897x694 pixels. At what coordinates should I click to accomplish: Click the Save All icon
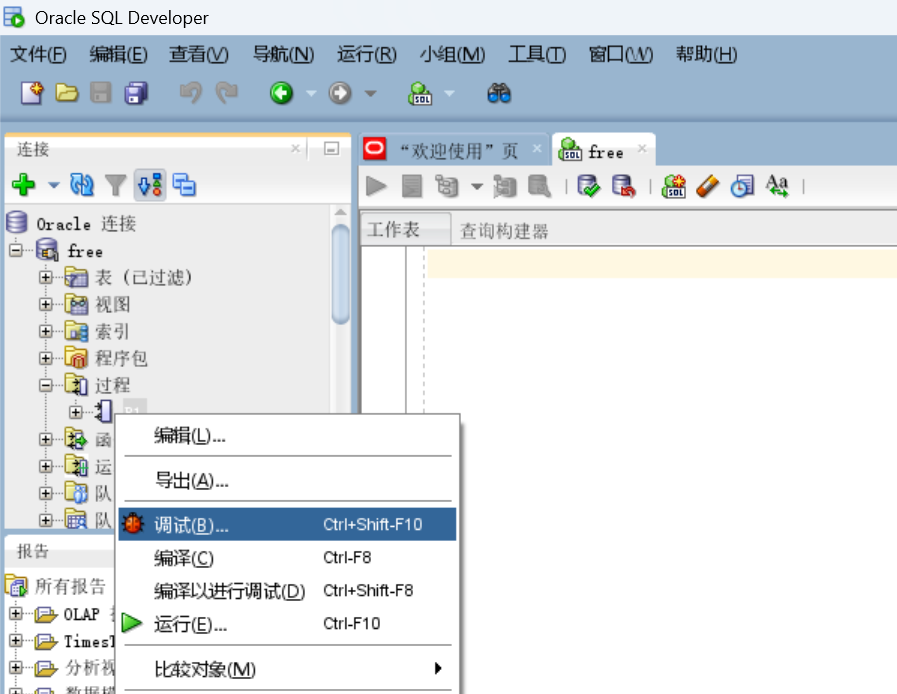136,93
